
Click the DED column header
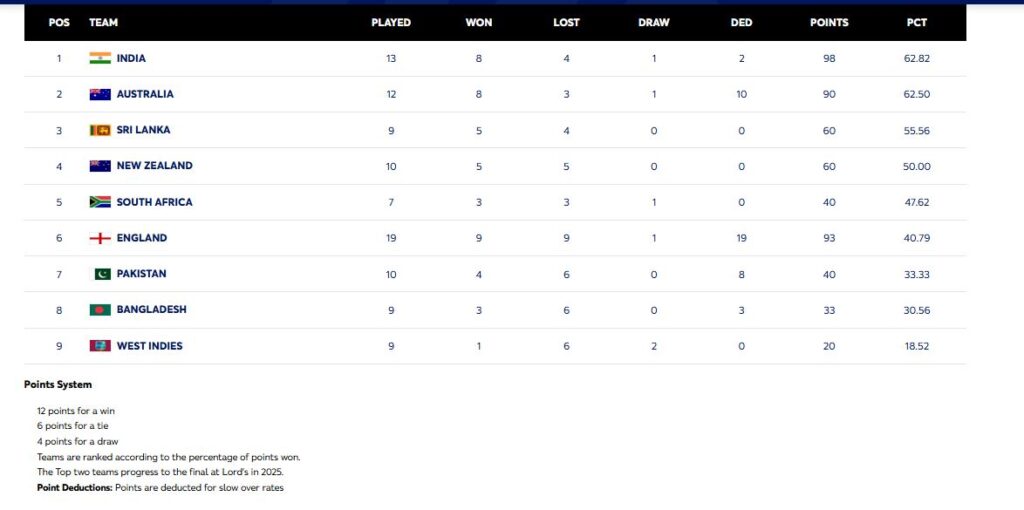741,22
